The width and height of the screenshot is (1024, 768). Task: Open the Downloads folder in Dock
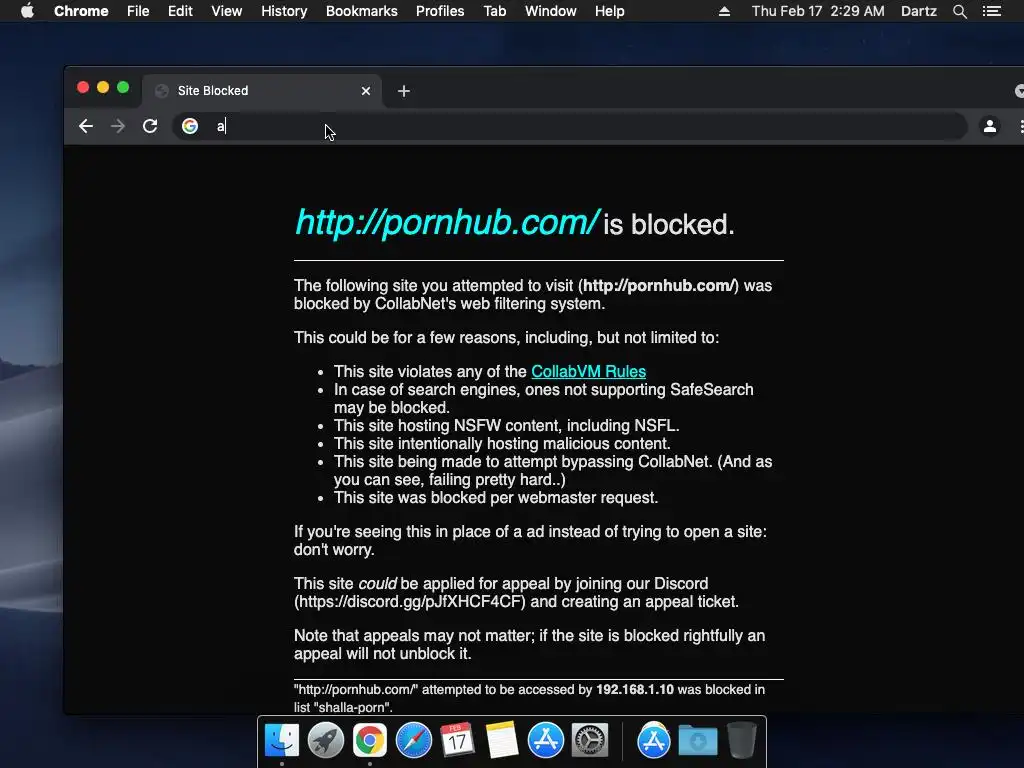pos(697,741)
